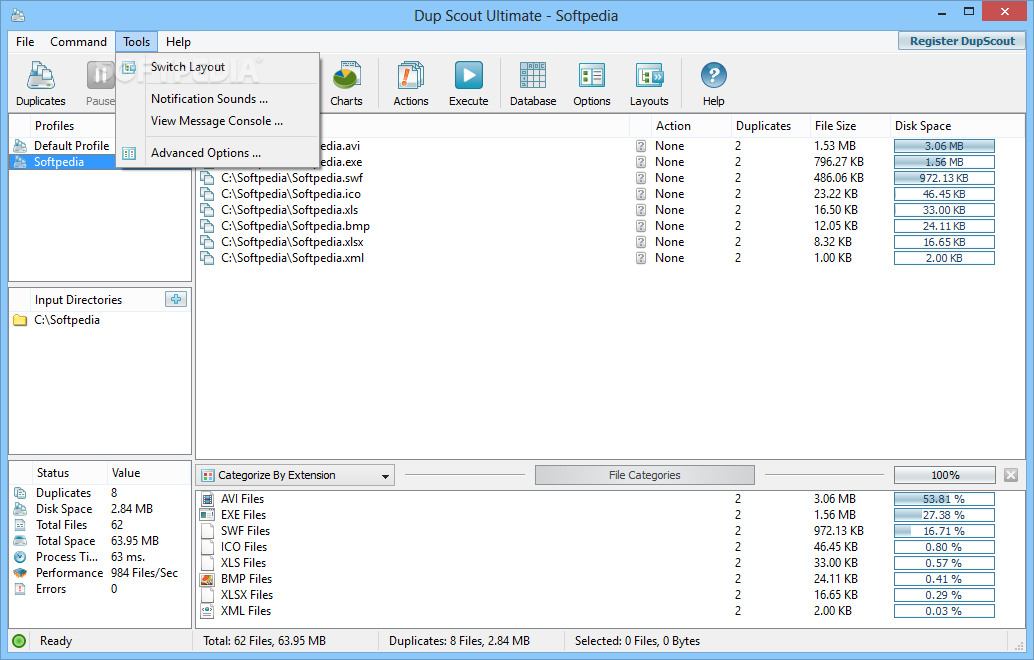Click the 3.06 MB disk space bar
Screen dimensions: 1034x660
click(944, 146)
